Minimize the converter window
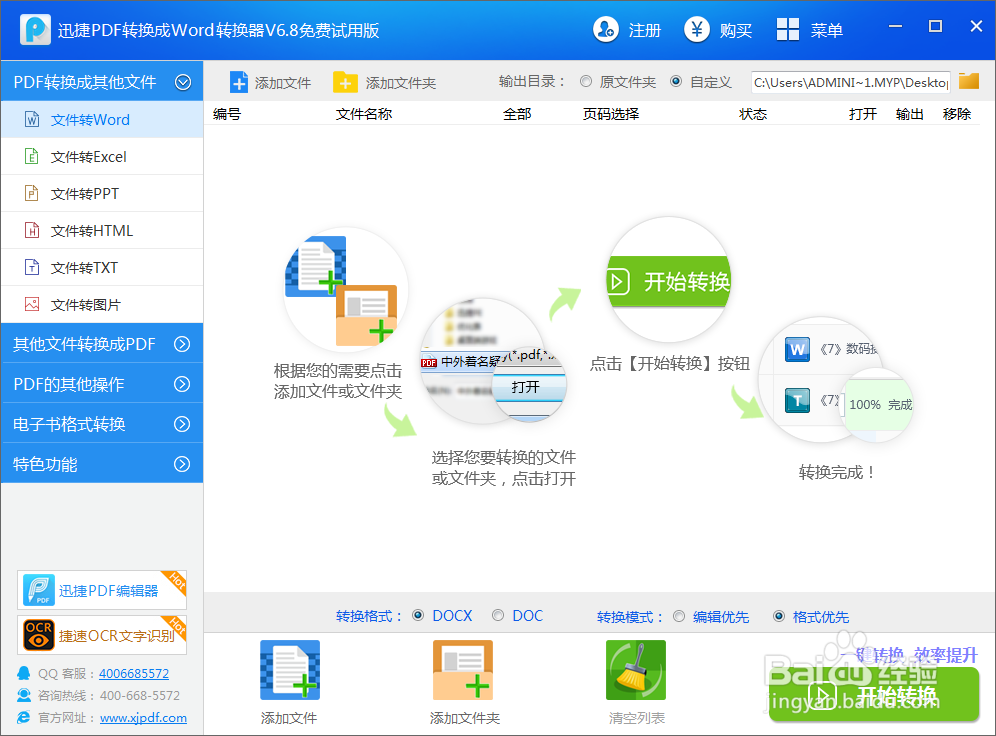This screenshot has width=996, height=736. point(895,26)
